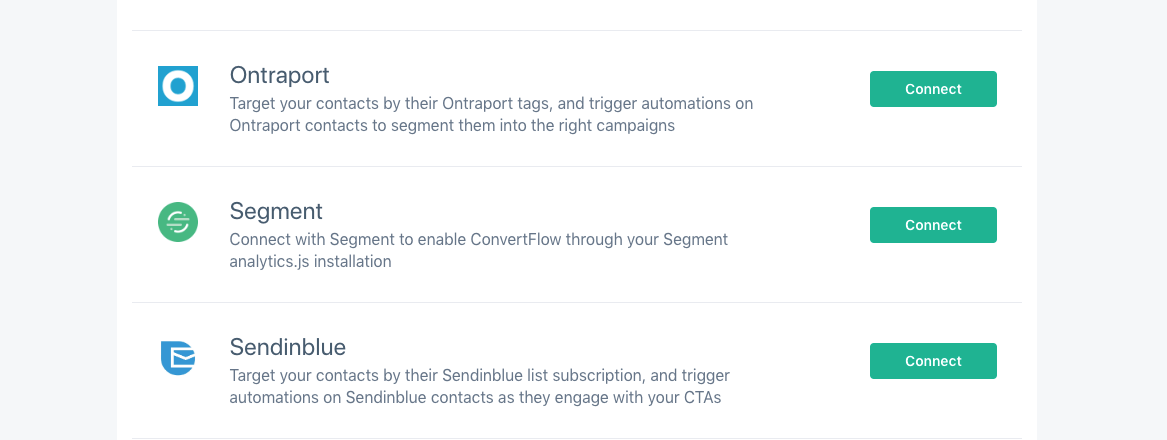Click the 'analytics.js installation' text
The width and height of the screenshot is (1167, 440).
pyautogui.click(x=310, y=262)
